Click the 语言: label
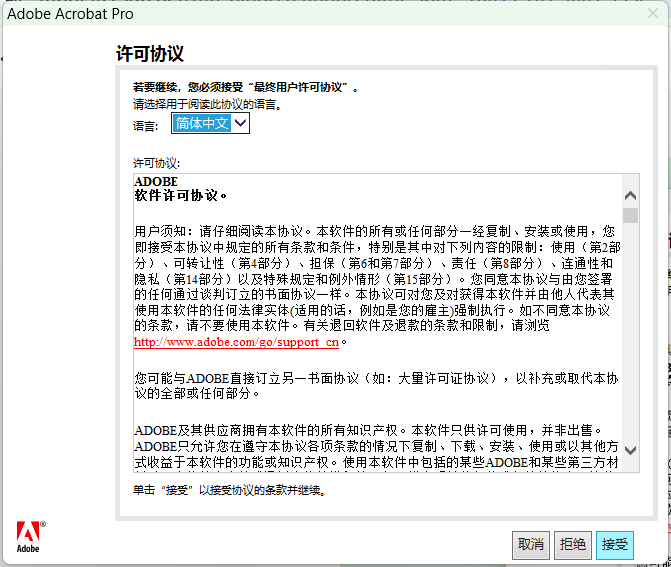671x567 pixels. point(145,126)
